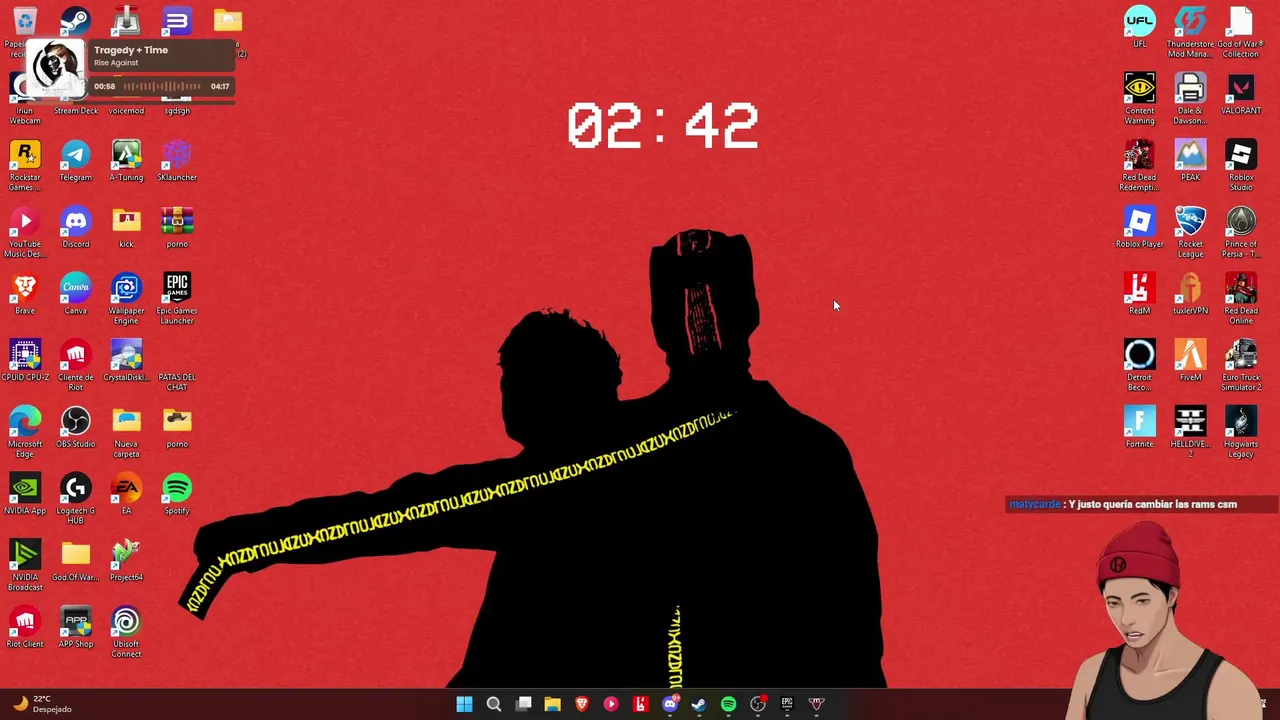The image size is (1280, 720).
Task: Open the Recycle Bin desktop icon
Action: coord(24,20)
